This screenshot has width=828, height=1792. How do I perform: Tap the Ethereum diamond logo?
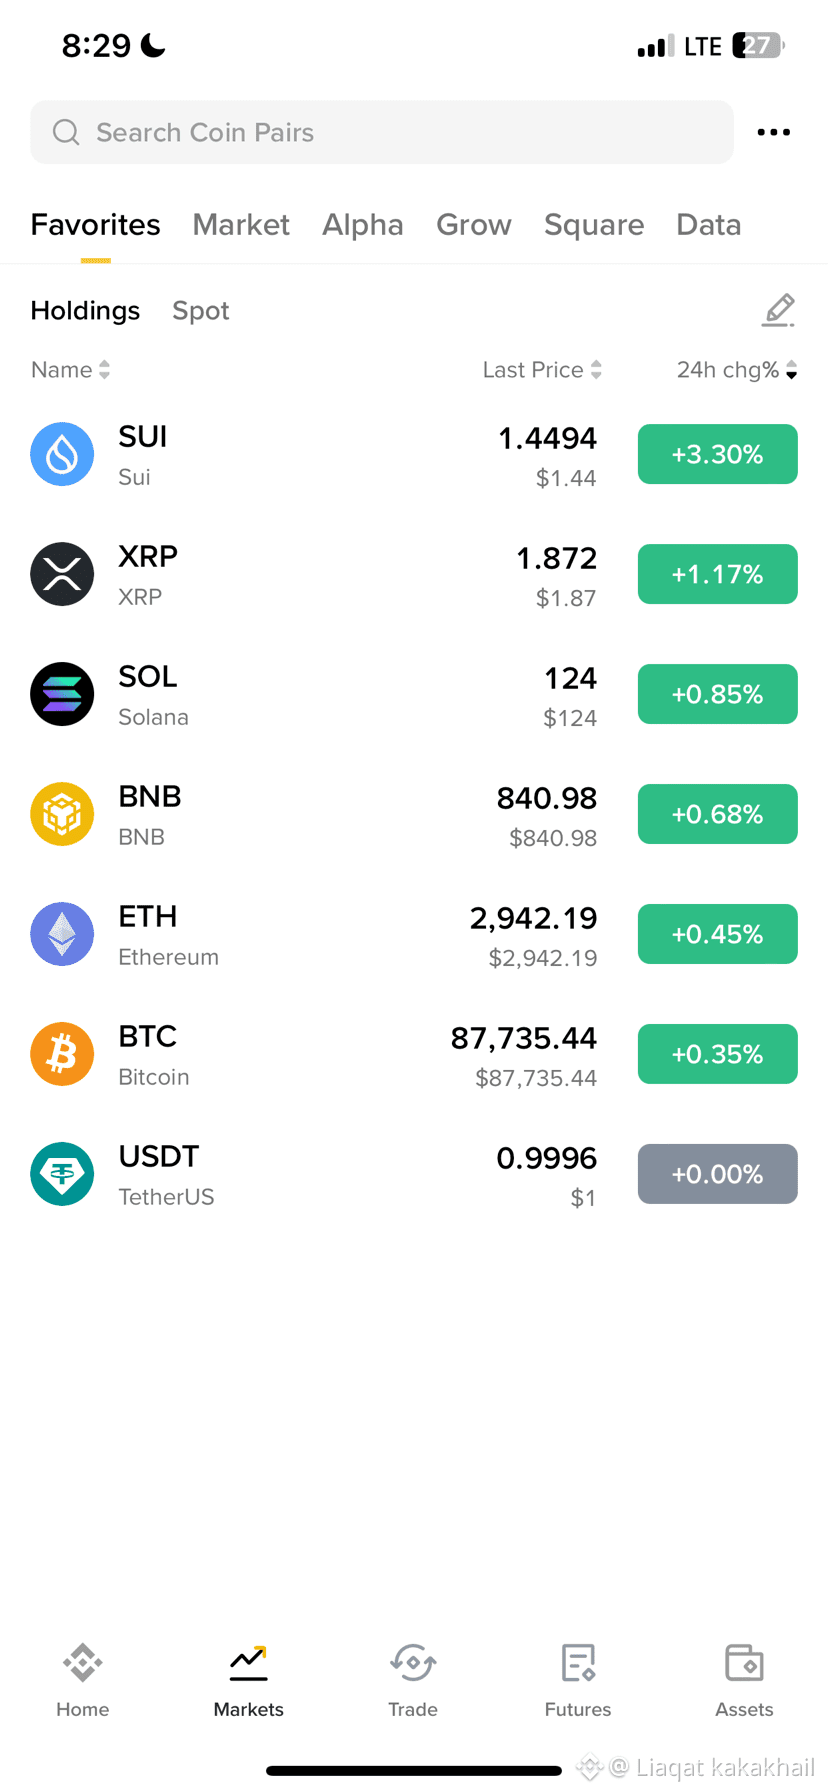[x=62, y=934]
